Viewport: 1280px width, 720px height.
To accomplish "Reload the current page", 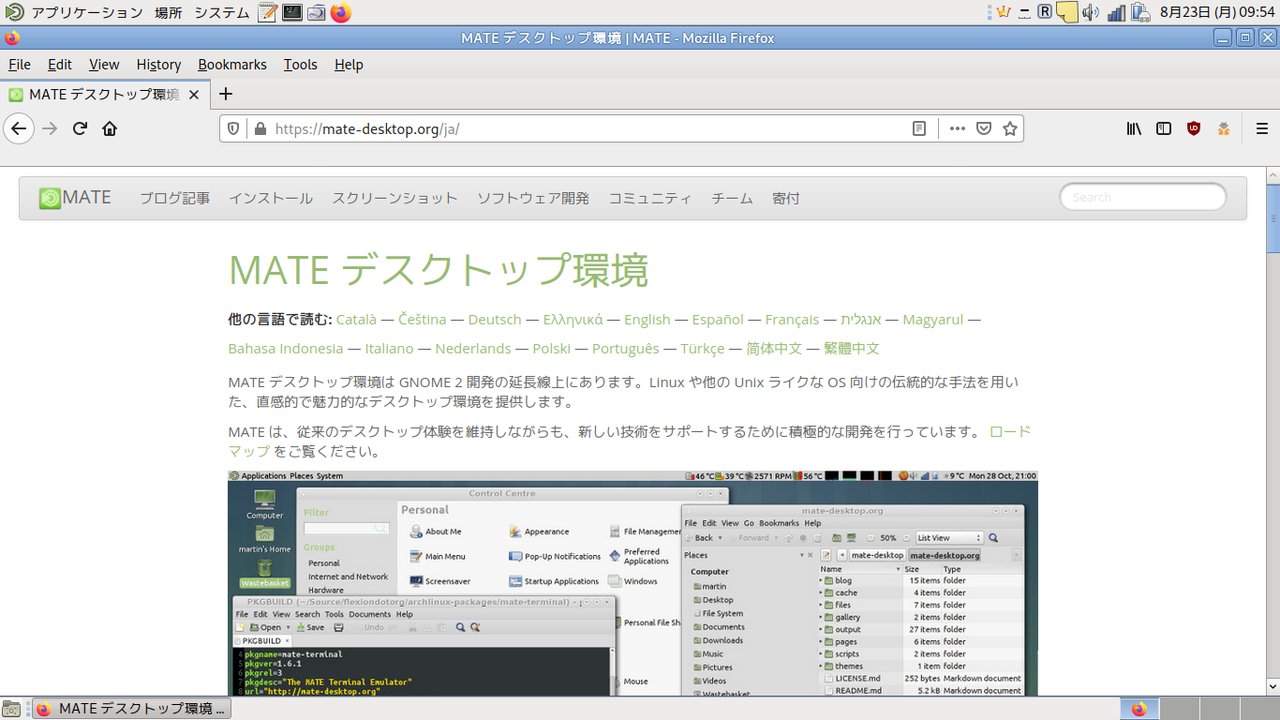I will click(80, 128).
